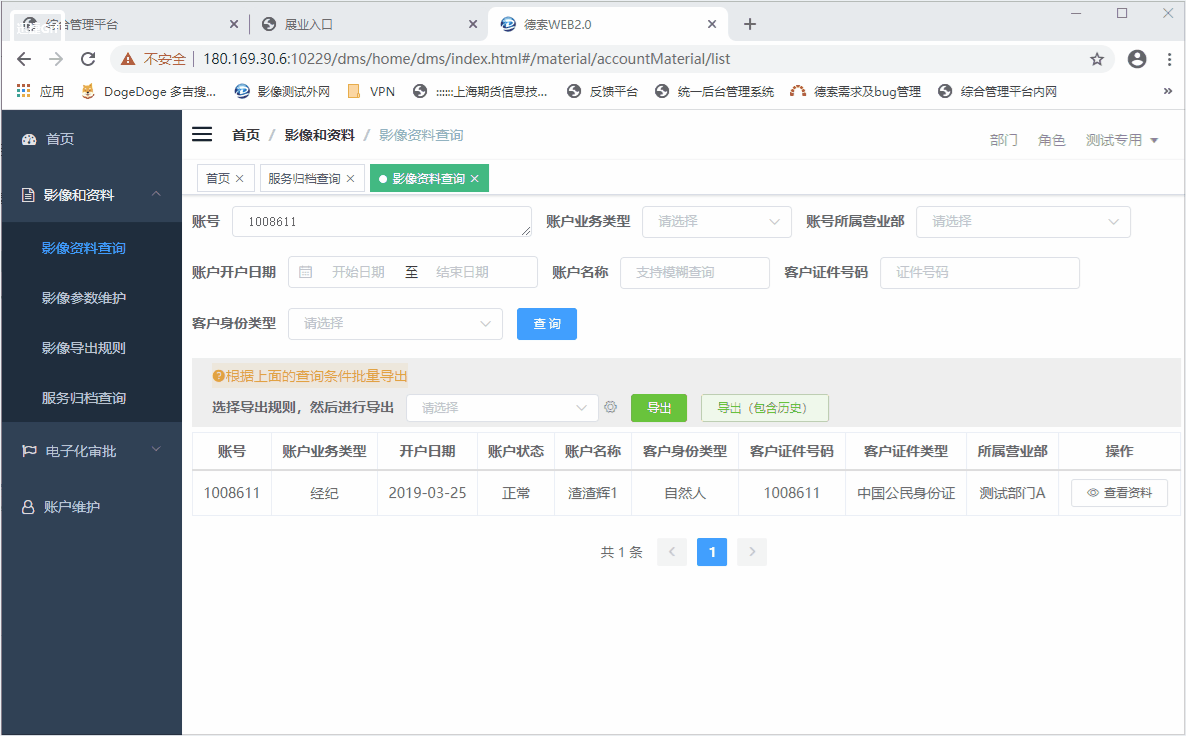Click the 开始日期 date field
This screenshot has width=1186, height=736.
[359, 272]
